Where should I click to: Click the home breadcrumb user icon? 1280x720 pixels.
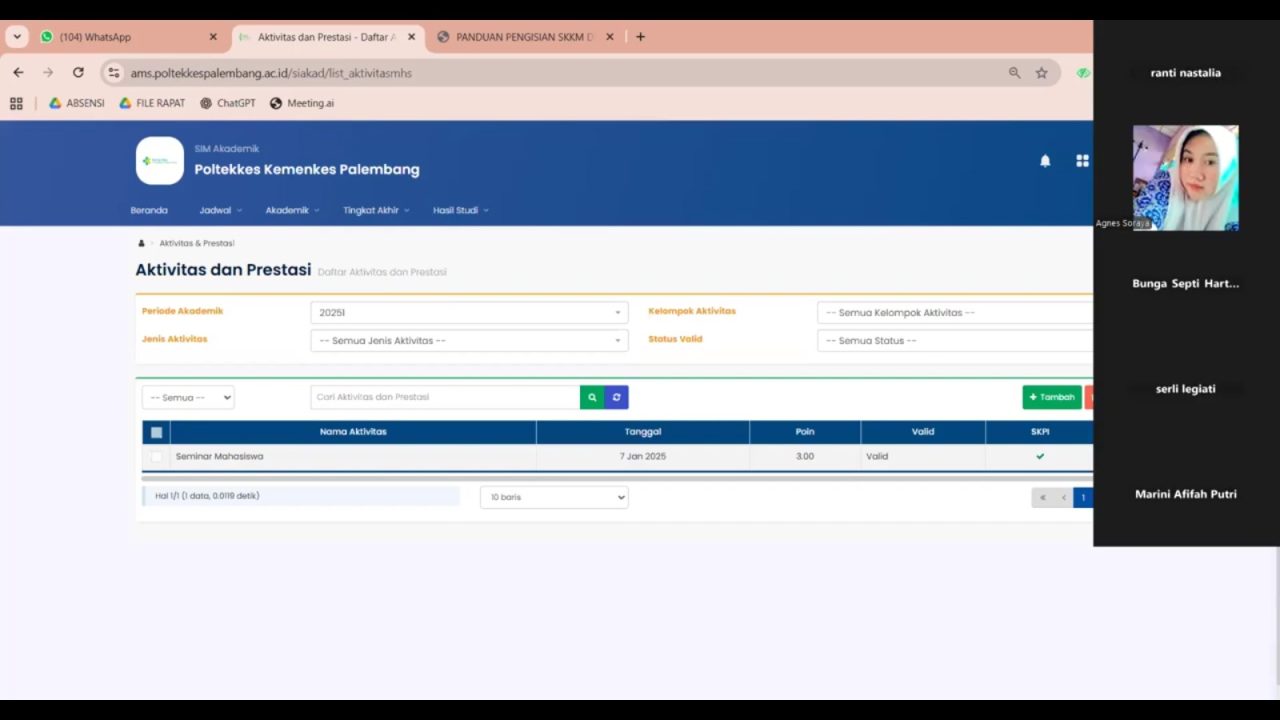pos(141,243)
